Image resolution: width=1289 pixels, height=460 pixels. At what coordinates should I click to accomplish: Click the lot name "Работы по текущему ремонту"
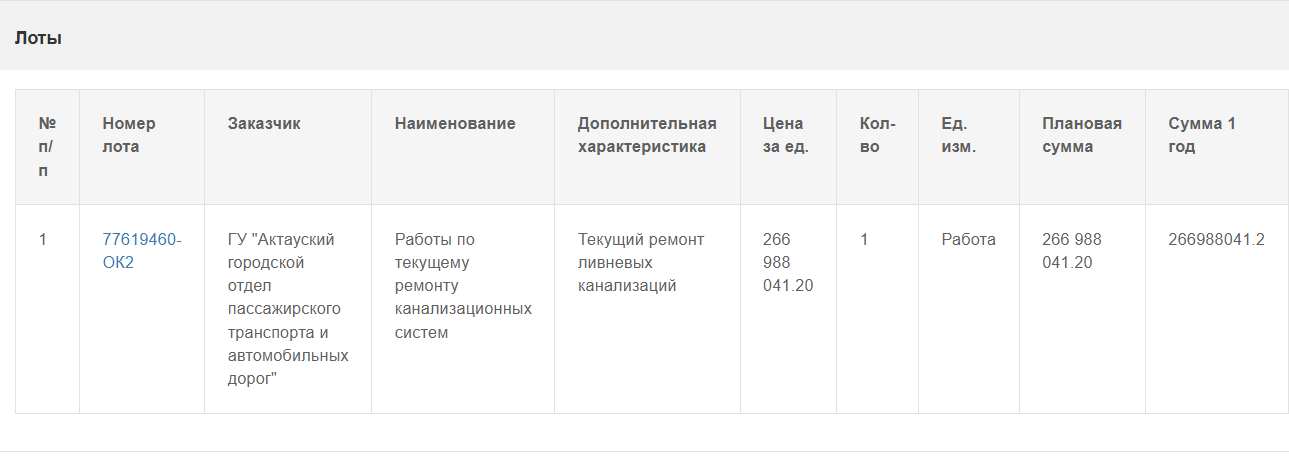click(462, 286)
